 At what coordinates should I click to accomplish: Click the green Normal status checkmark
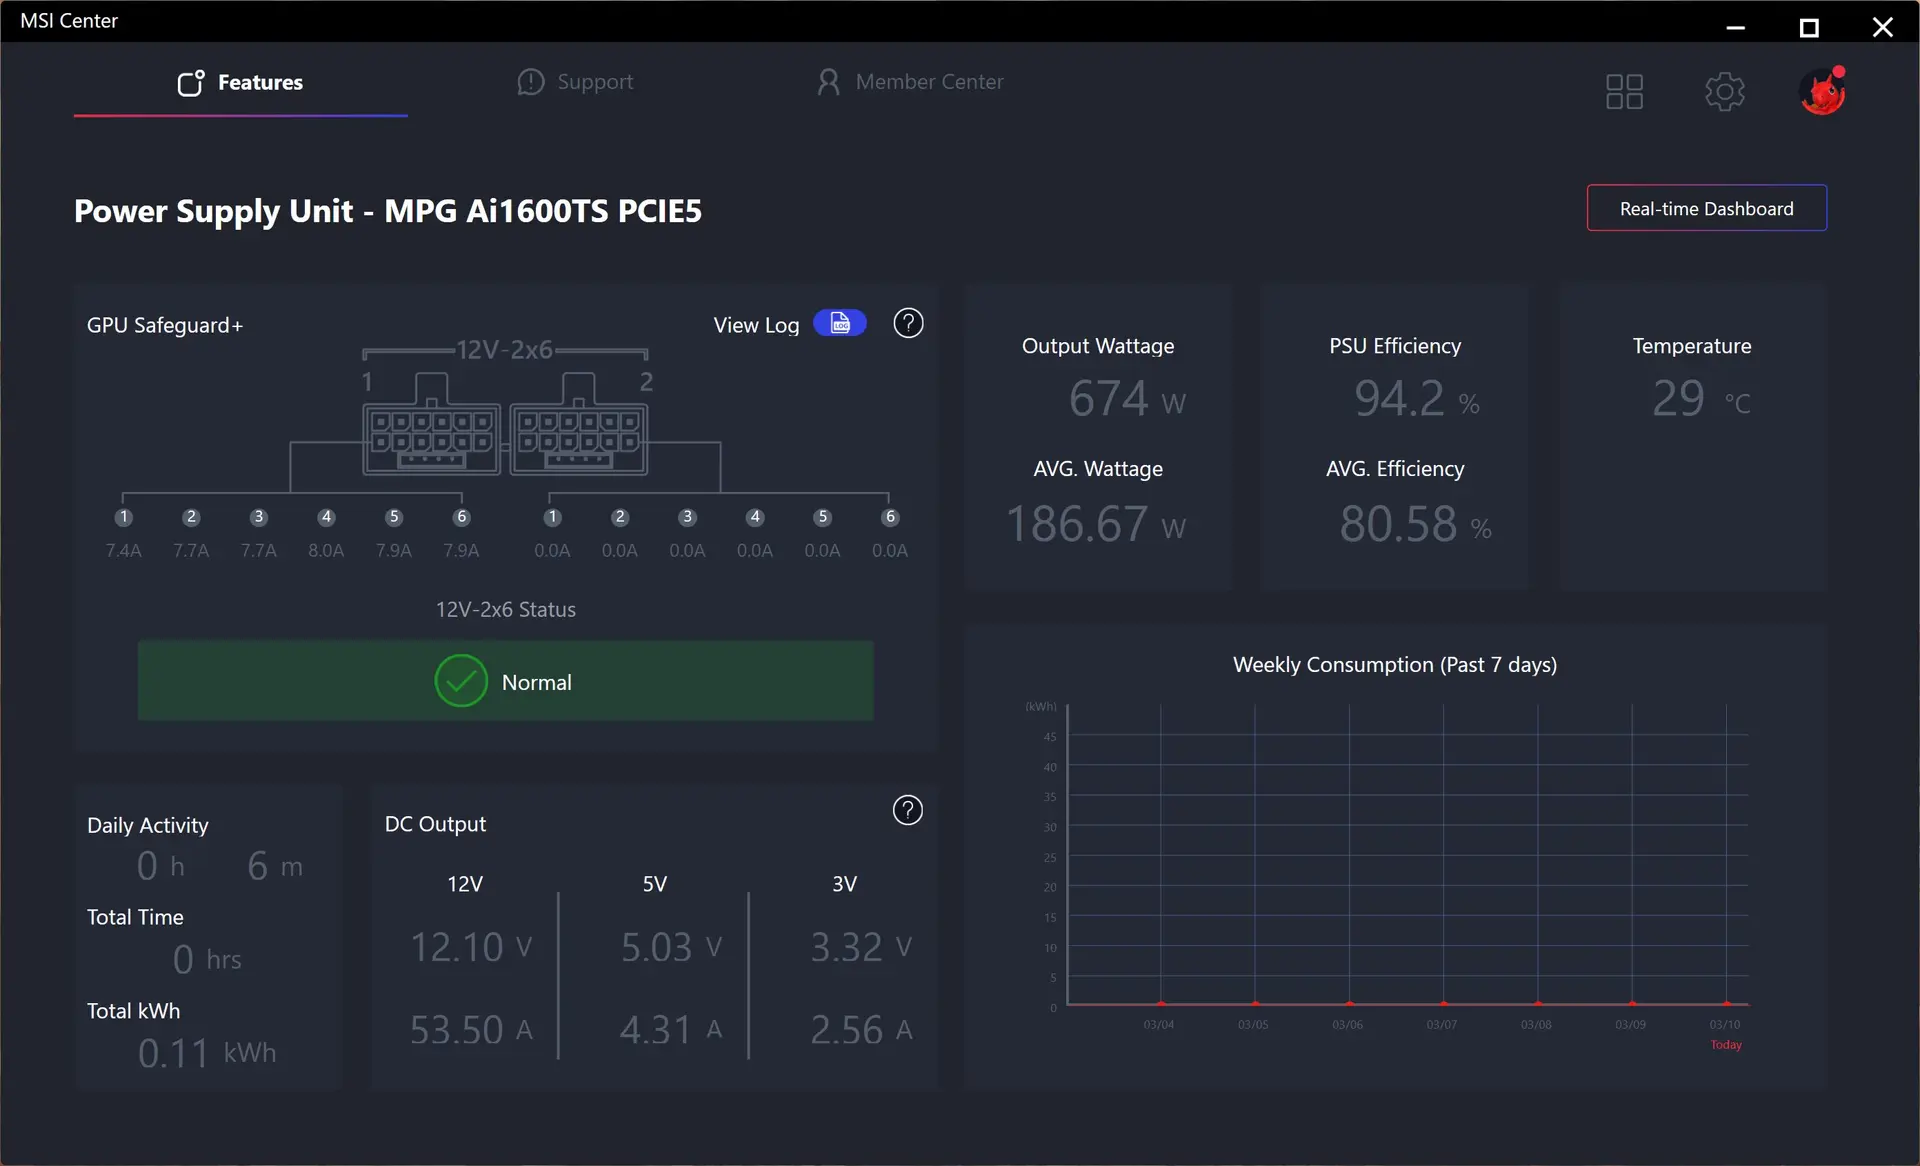click(x=461, y=681)
